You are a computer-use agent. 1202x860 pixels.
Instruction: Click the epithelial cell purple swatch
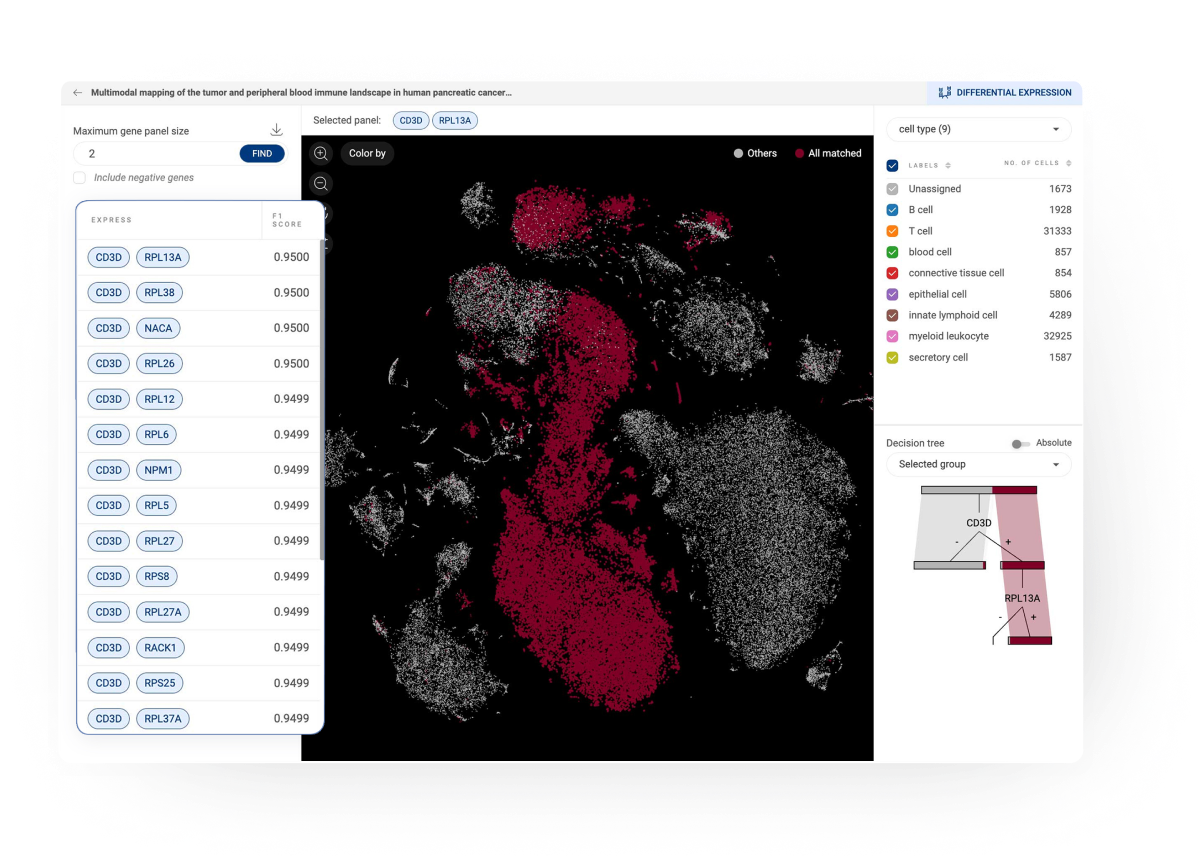[893, 294]
